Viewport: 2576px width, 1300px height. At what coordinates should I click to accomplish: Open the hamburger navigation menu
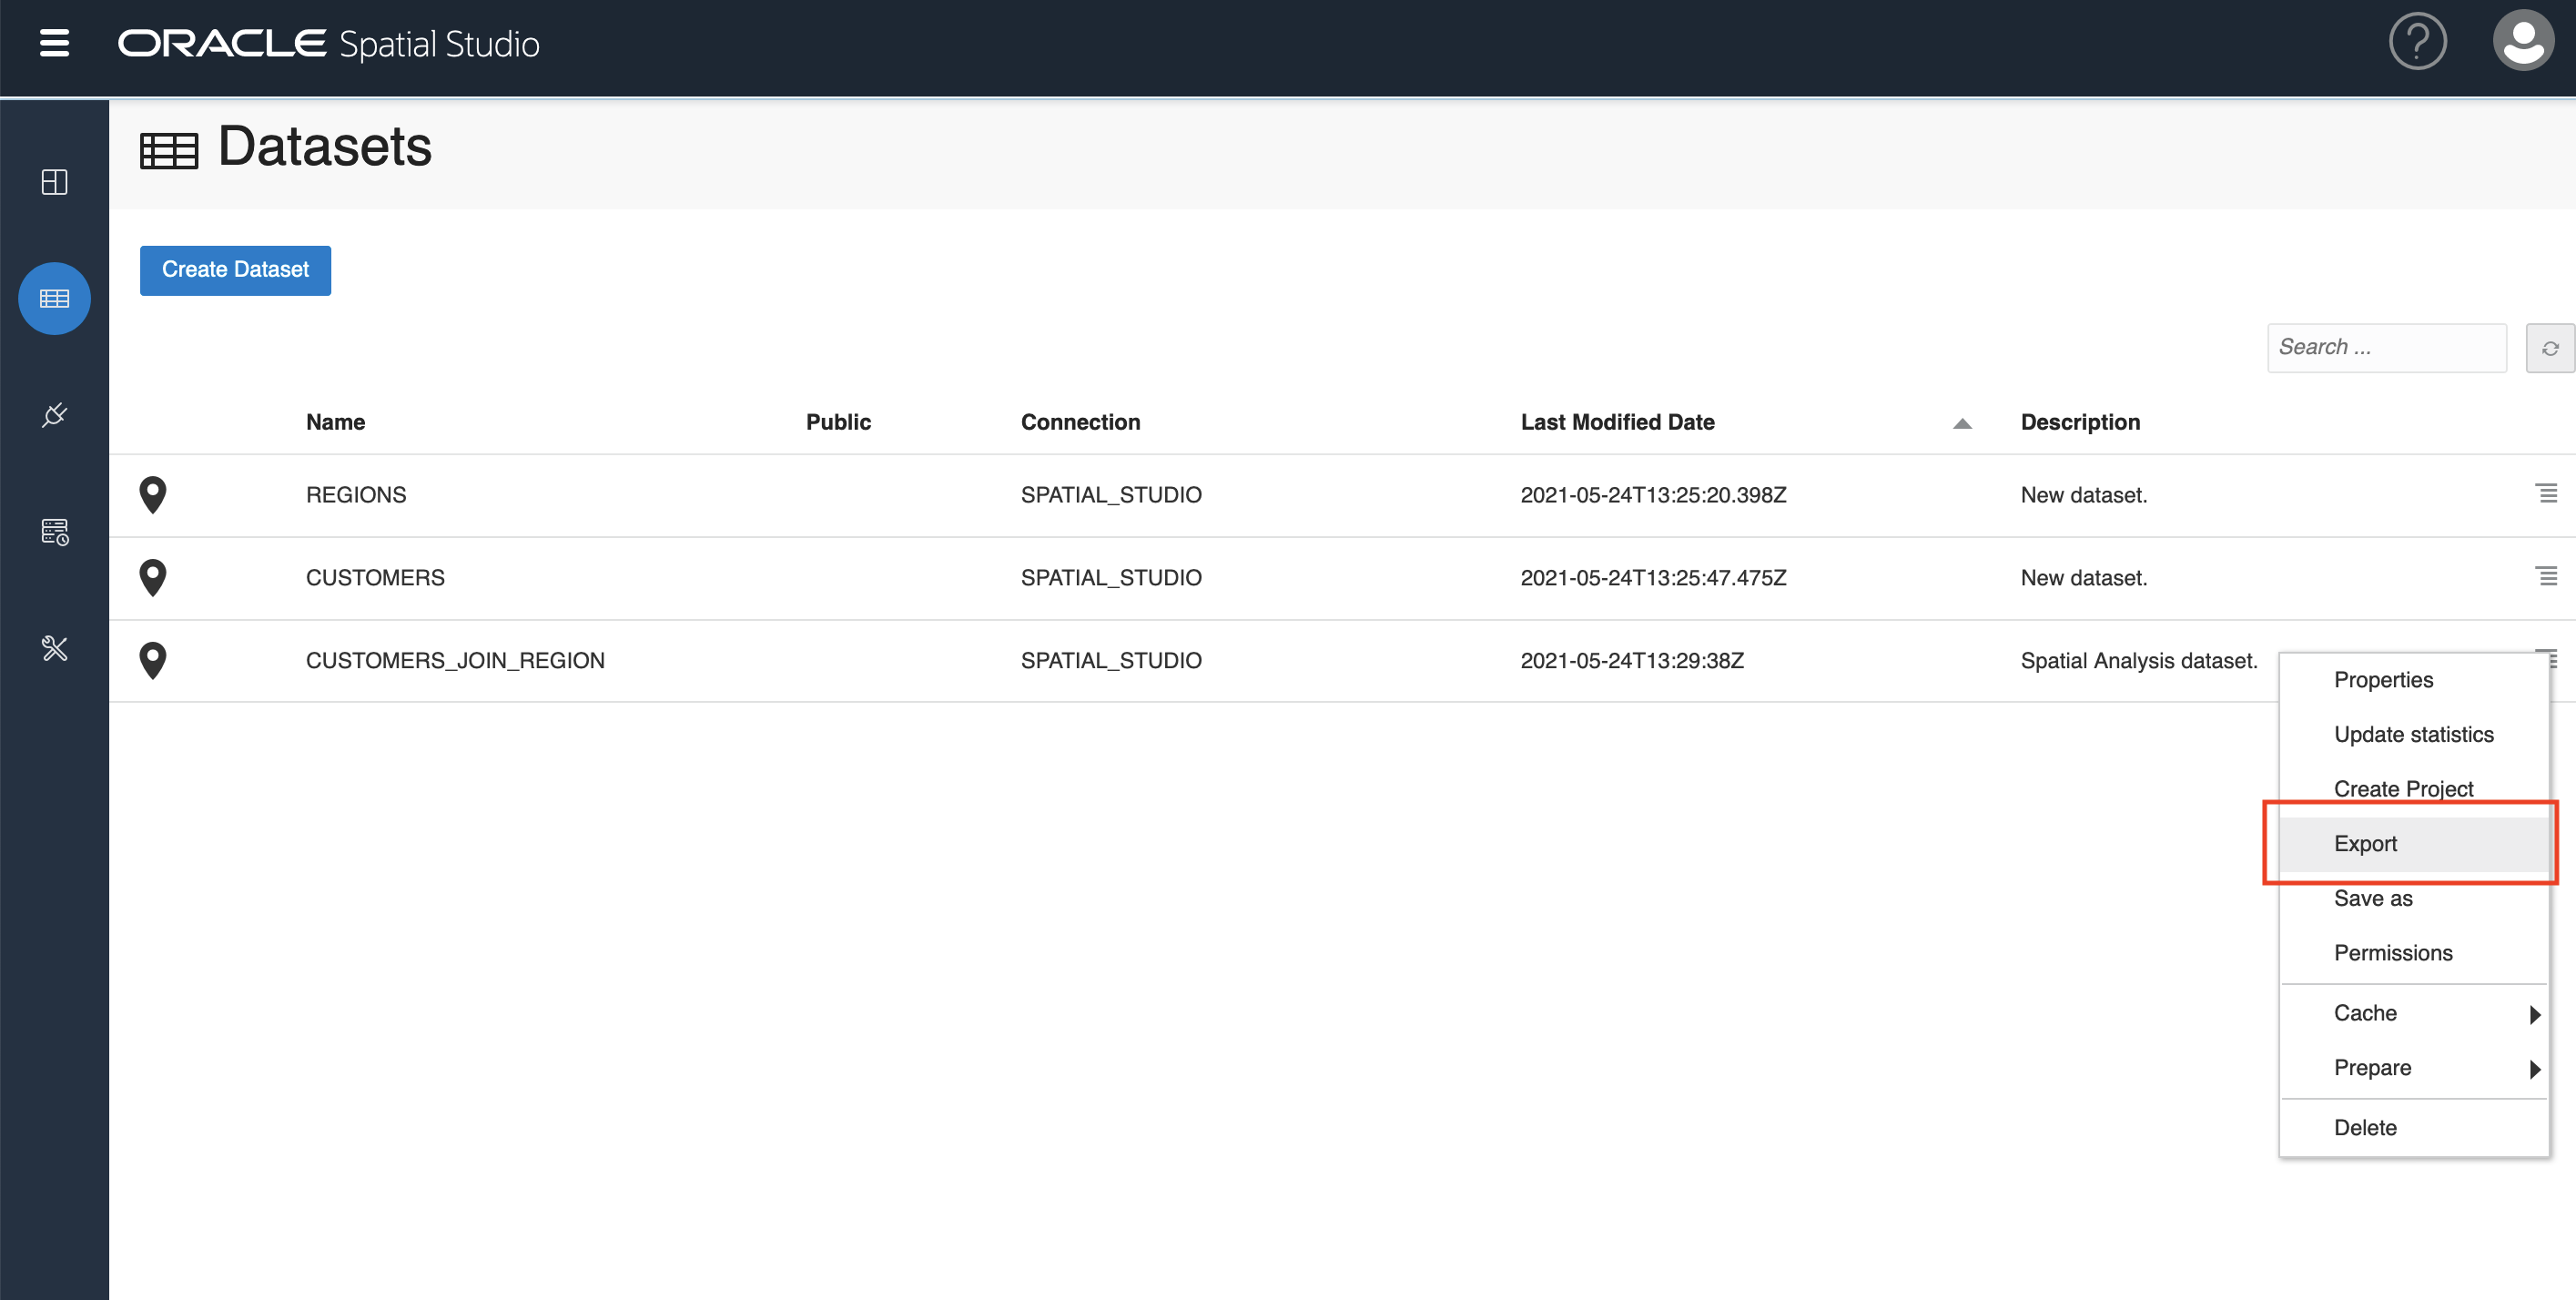click(54, 43)
